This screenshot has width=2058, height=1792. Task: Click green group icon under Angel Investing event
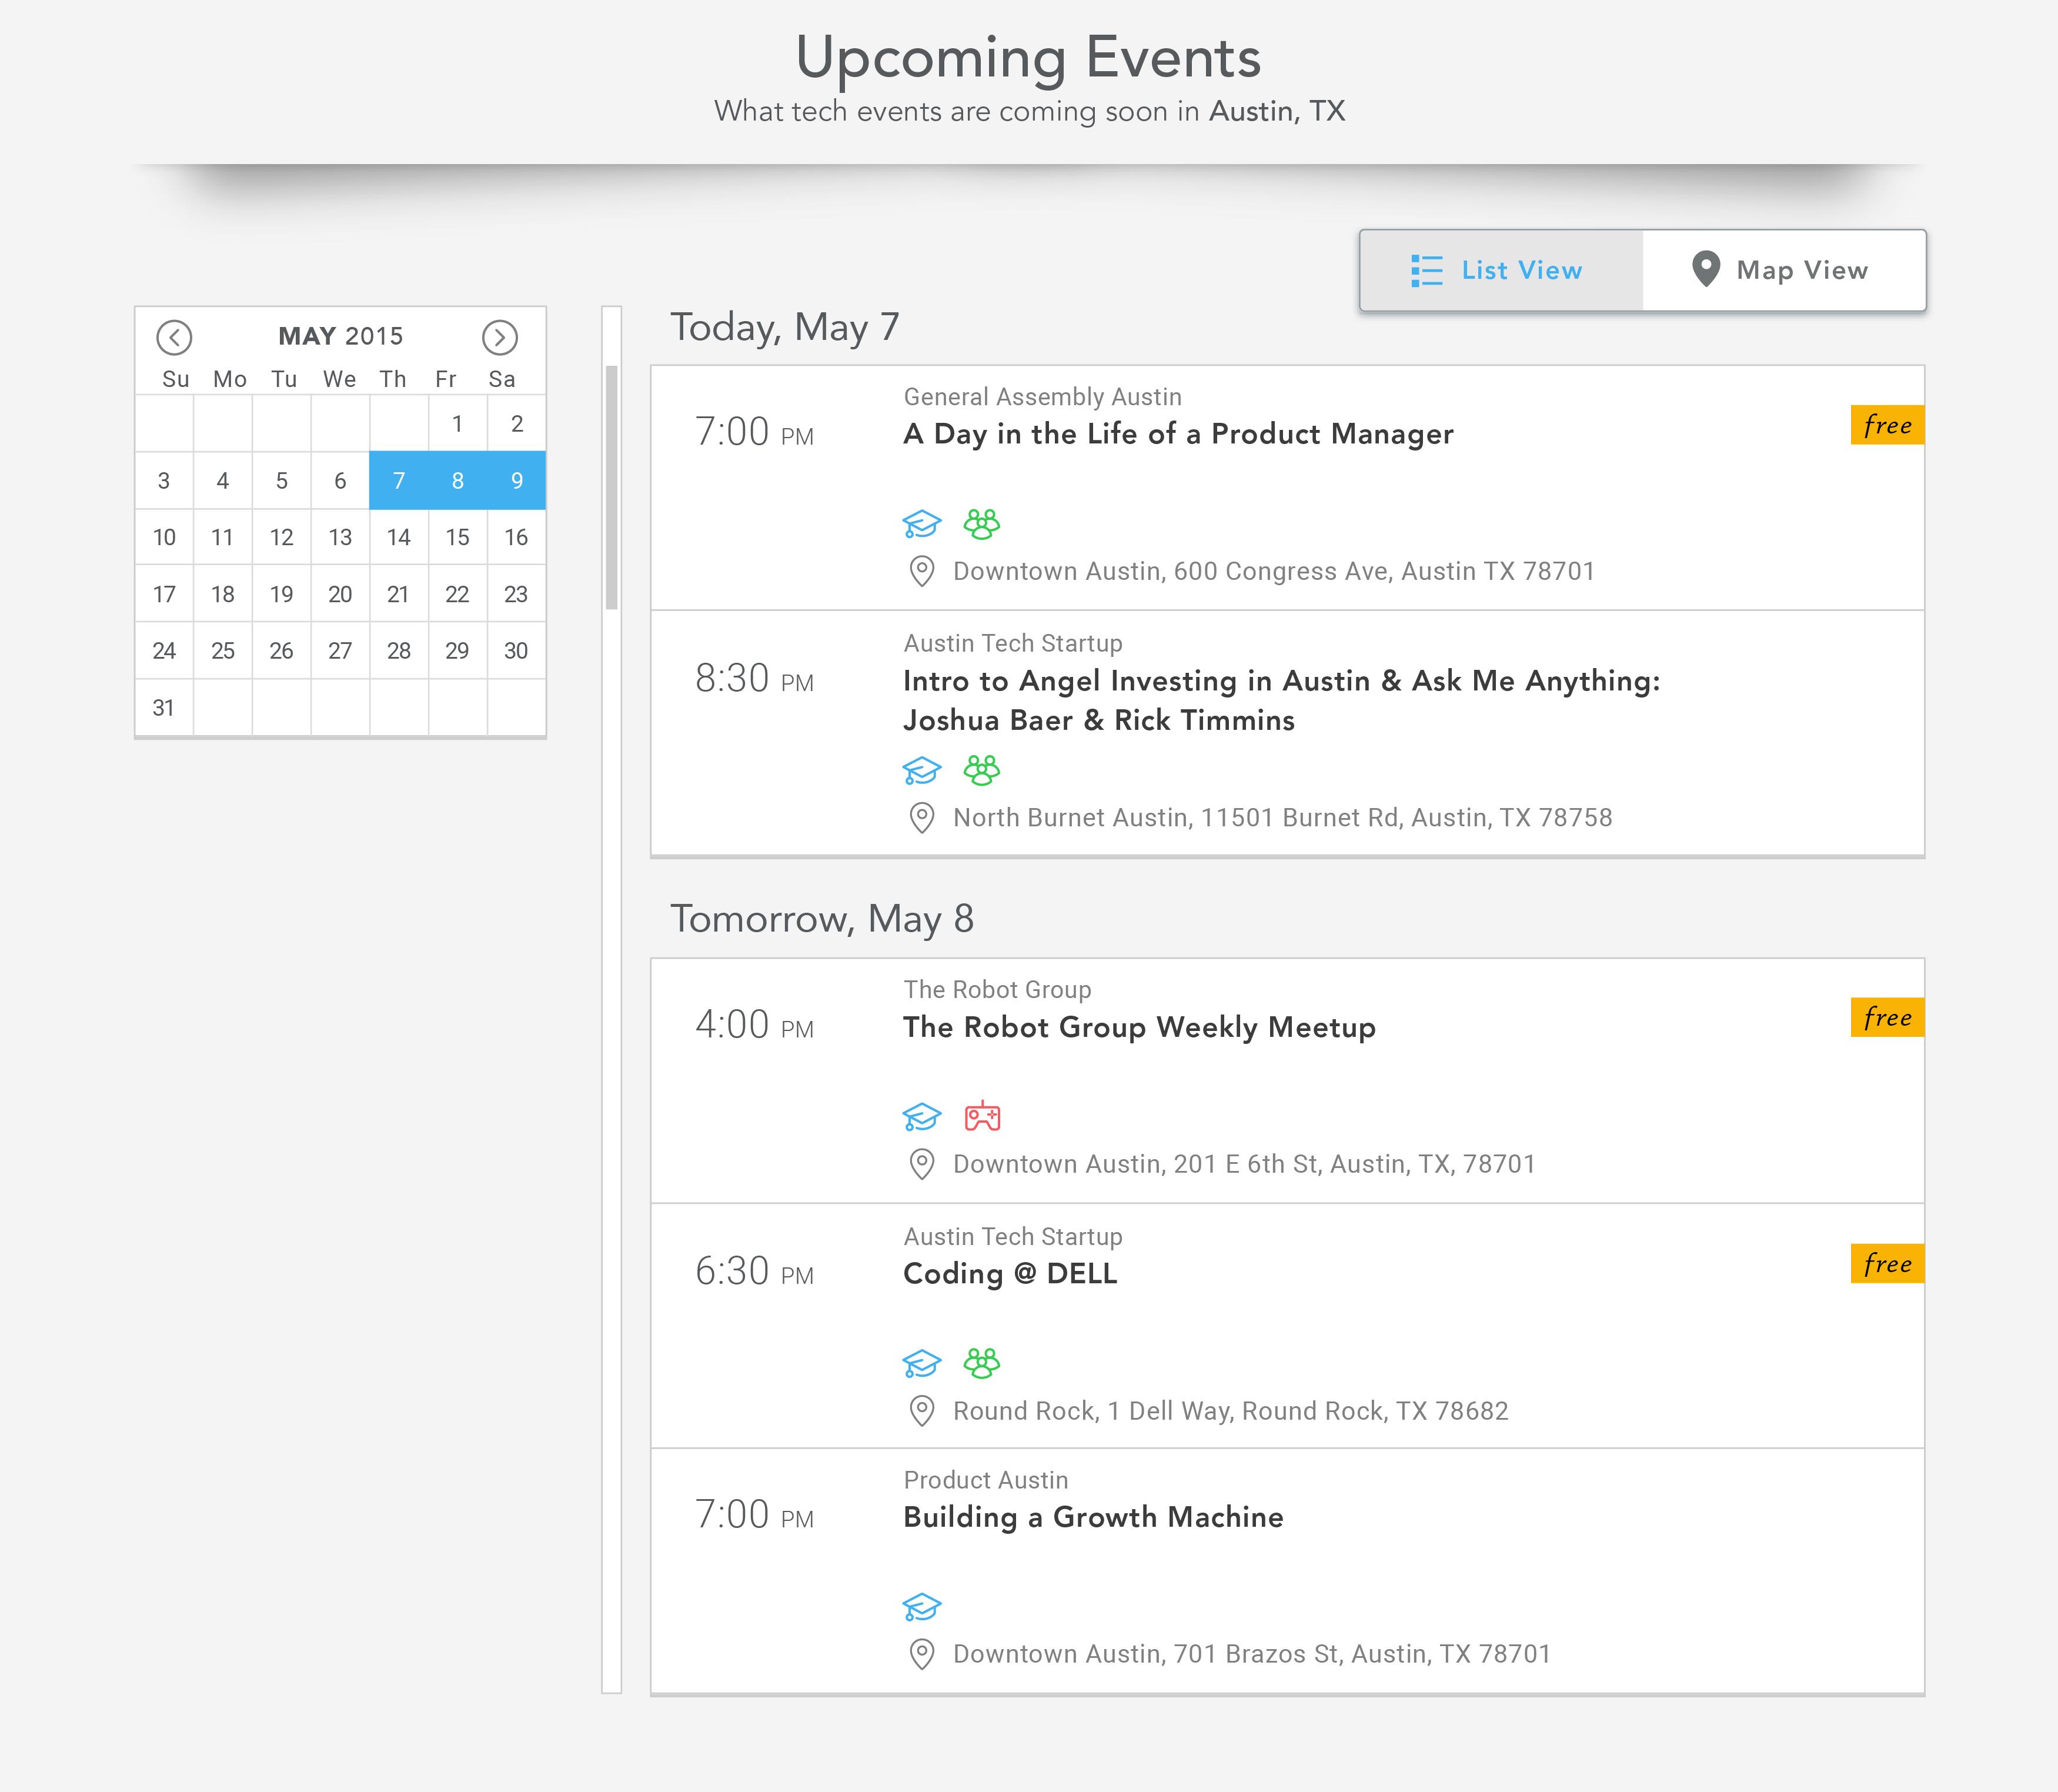click(981, 770)
